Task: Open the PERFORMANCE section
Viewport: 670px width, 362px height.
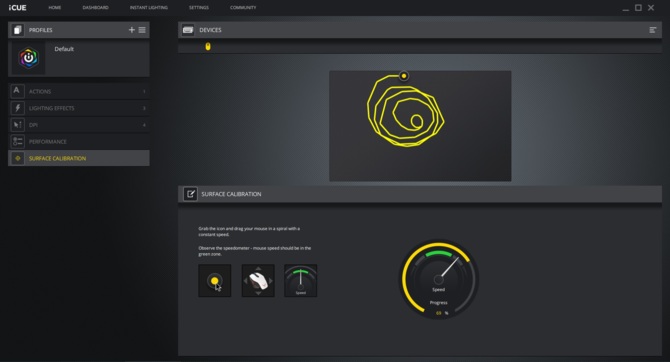Action: pos(79,141)
